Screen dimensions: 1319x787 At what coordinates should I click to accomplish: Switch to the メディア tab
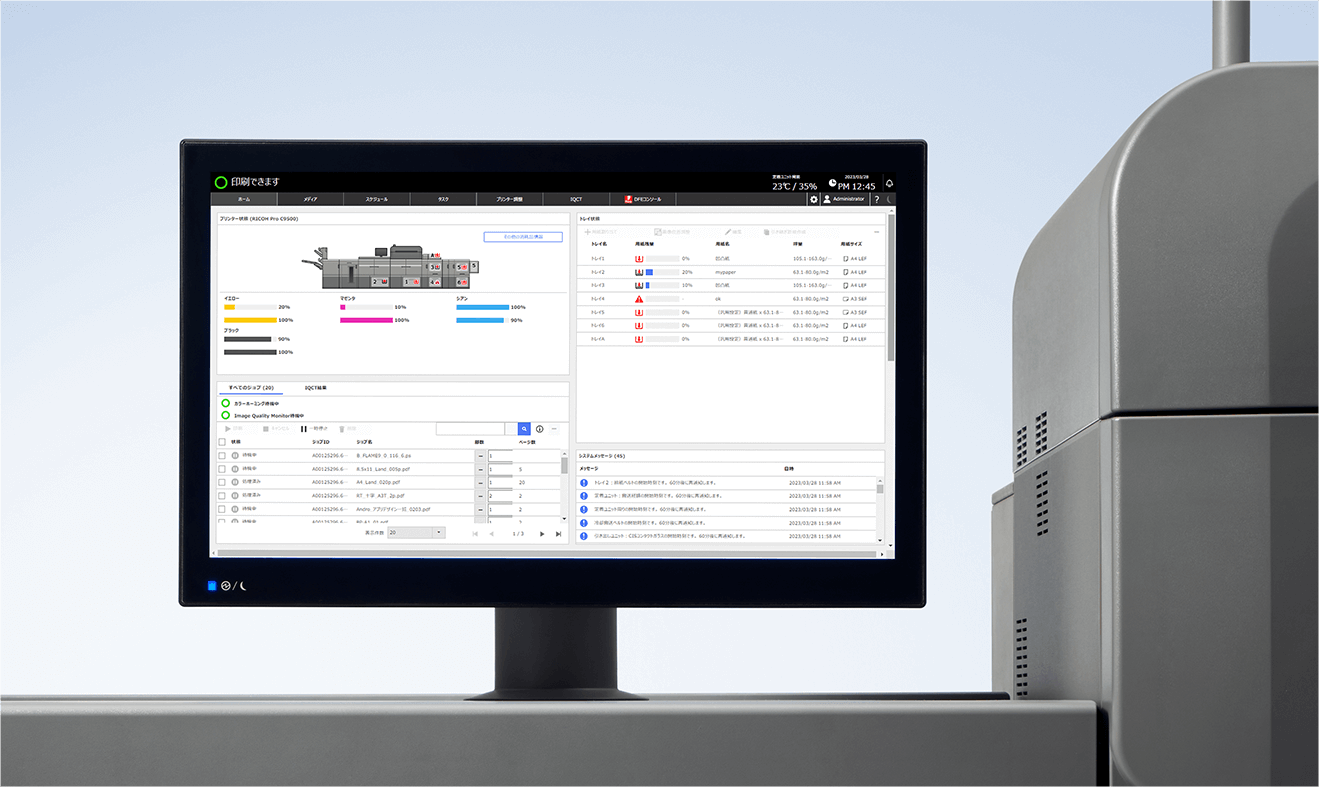pos(311,199)
